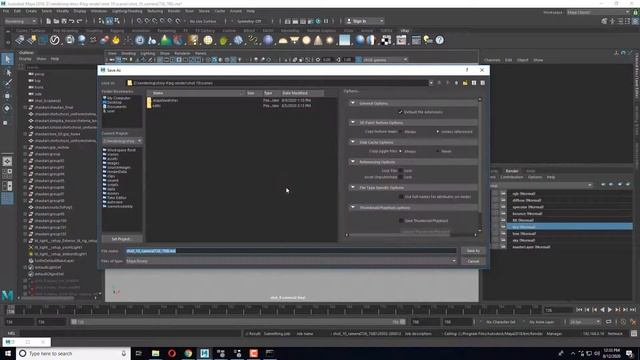Click the new scene icon in status line
Screen dimensions: 640x360
[49, 21]
